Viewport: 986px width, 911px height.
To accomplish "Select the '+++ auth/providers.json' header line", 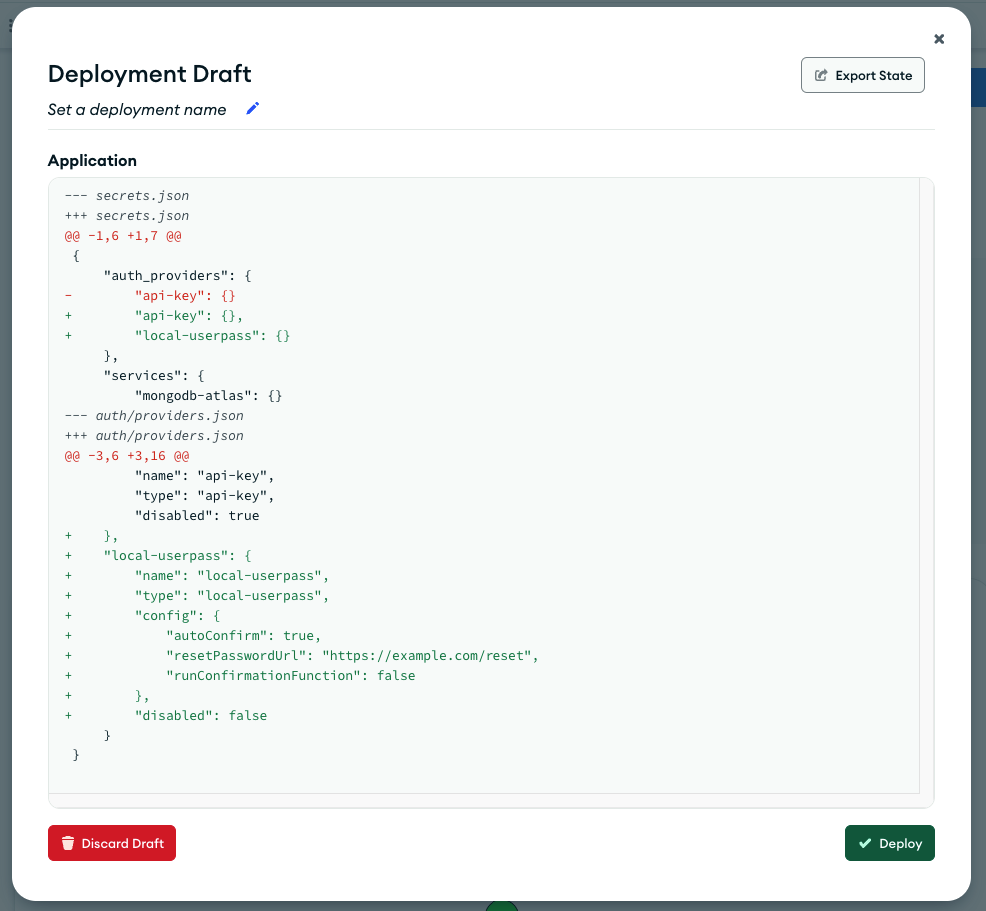I will pyautogui.click(x=154, y=436).
